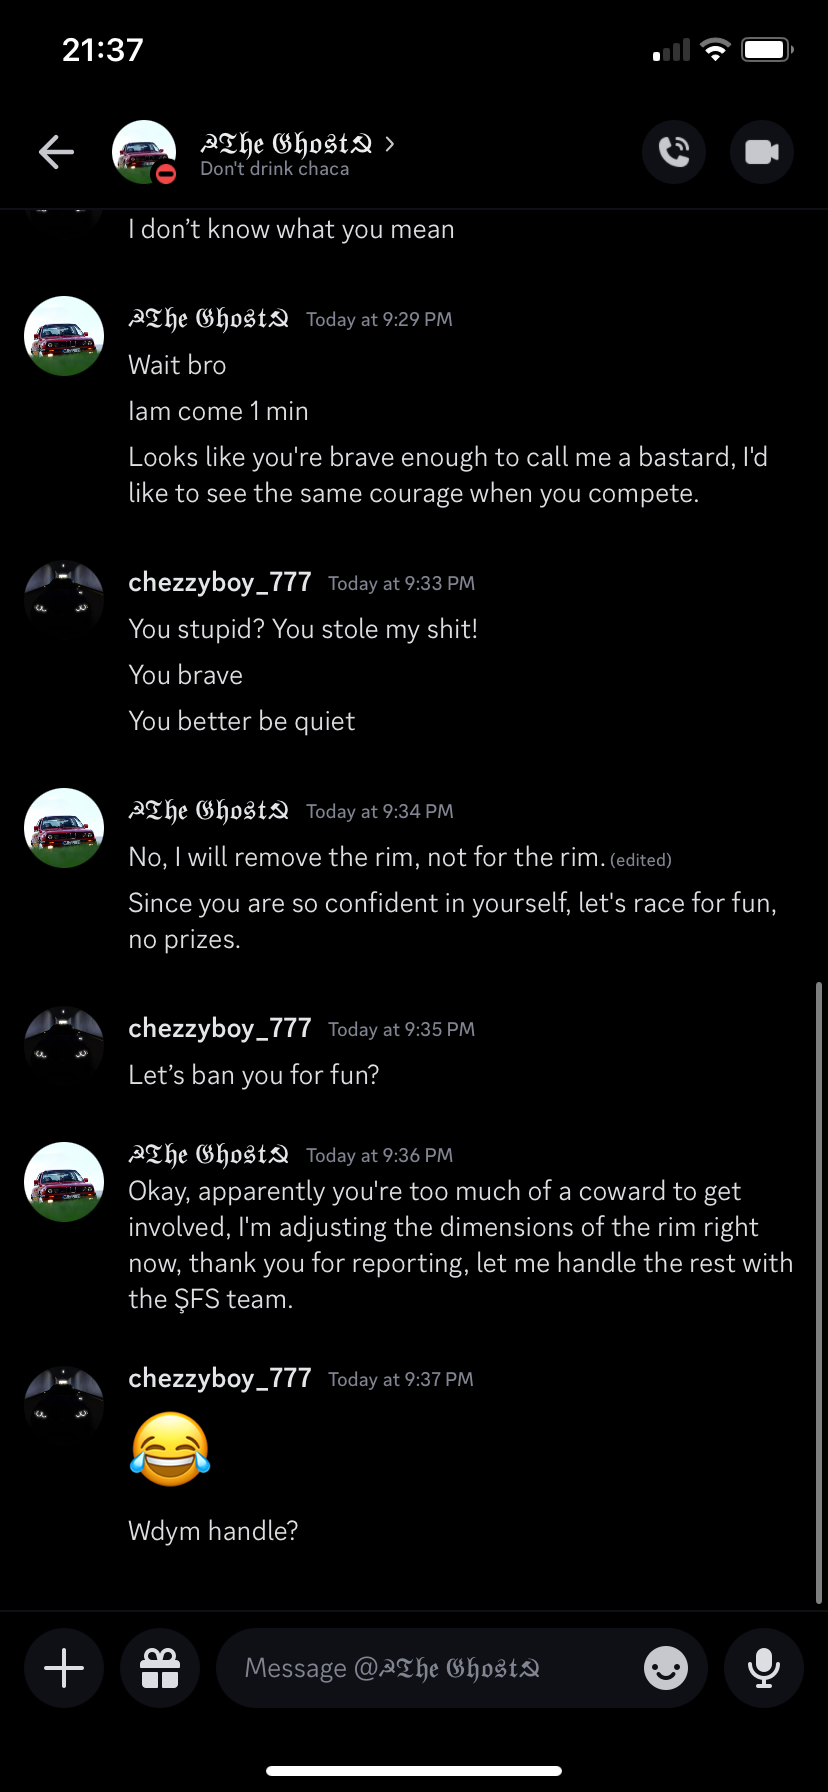Tap The Ghost avatar at 9:36 PM

pos(64,1182)
